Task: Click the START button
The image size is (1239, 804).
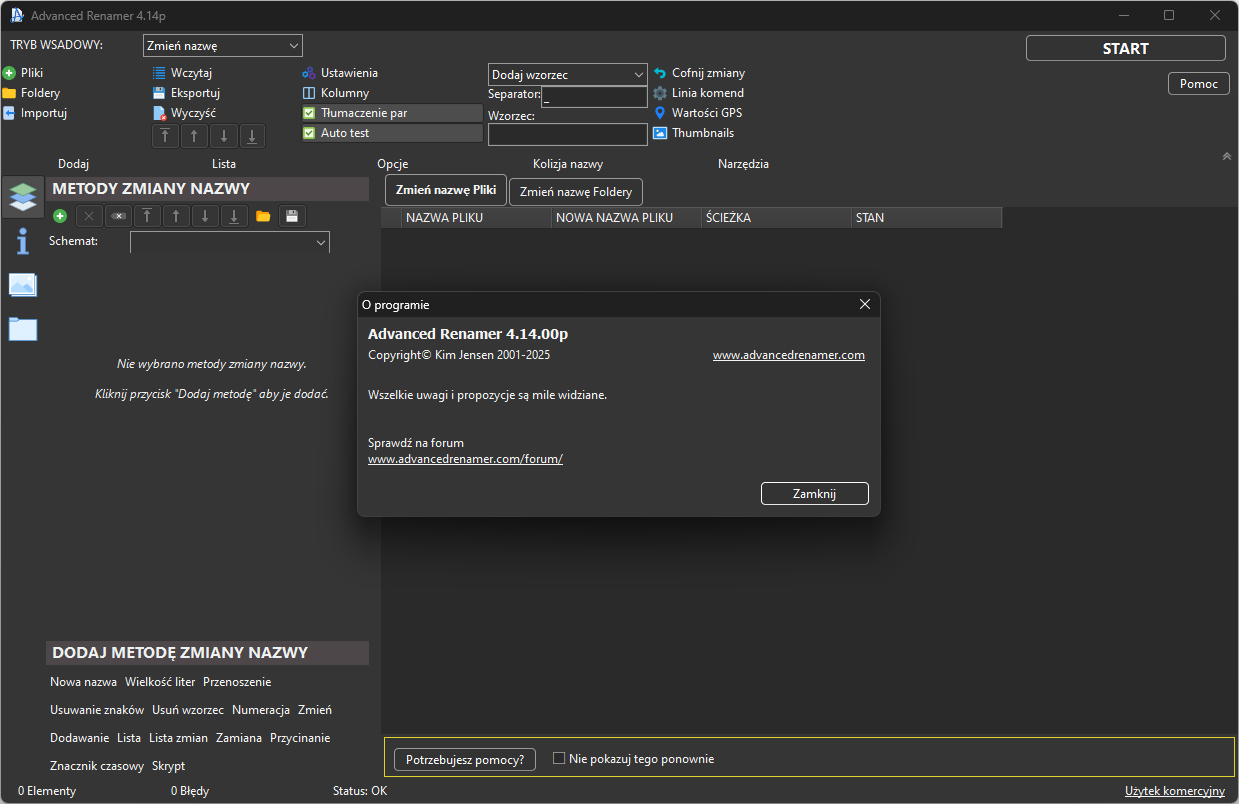Action: 1126,48
